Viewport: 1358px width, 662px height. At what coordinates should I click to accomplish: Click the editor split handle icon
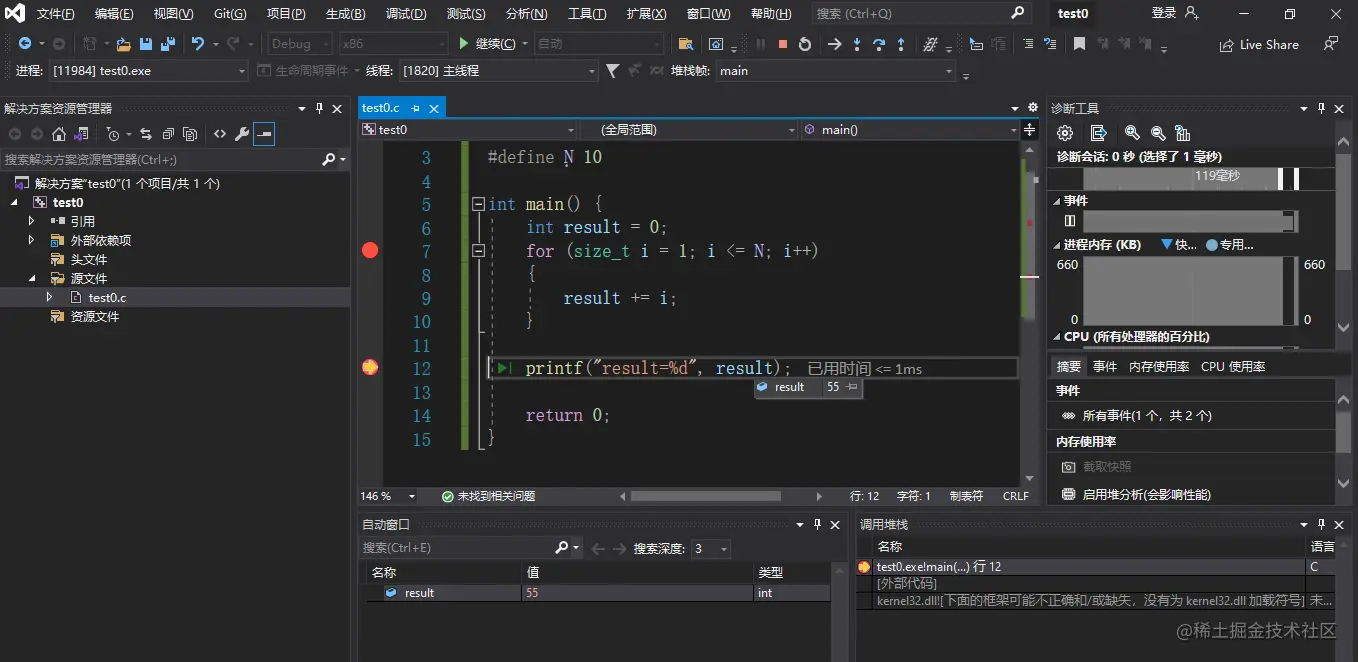point(1030,130)
